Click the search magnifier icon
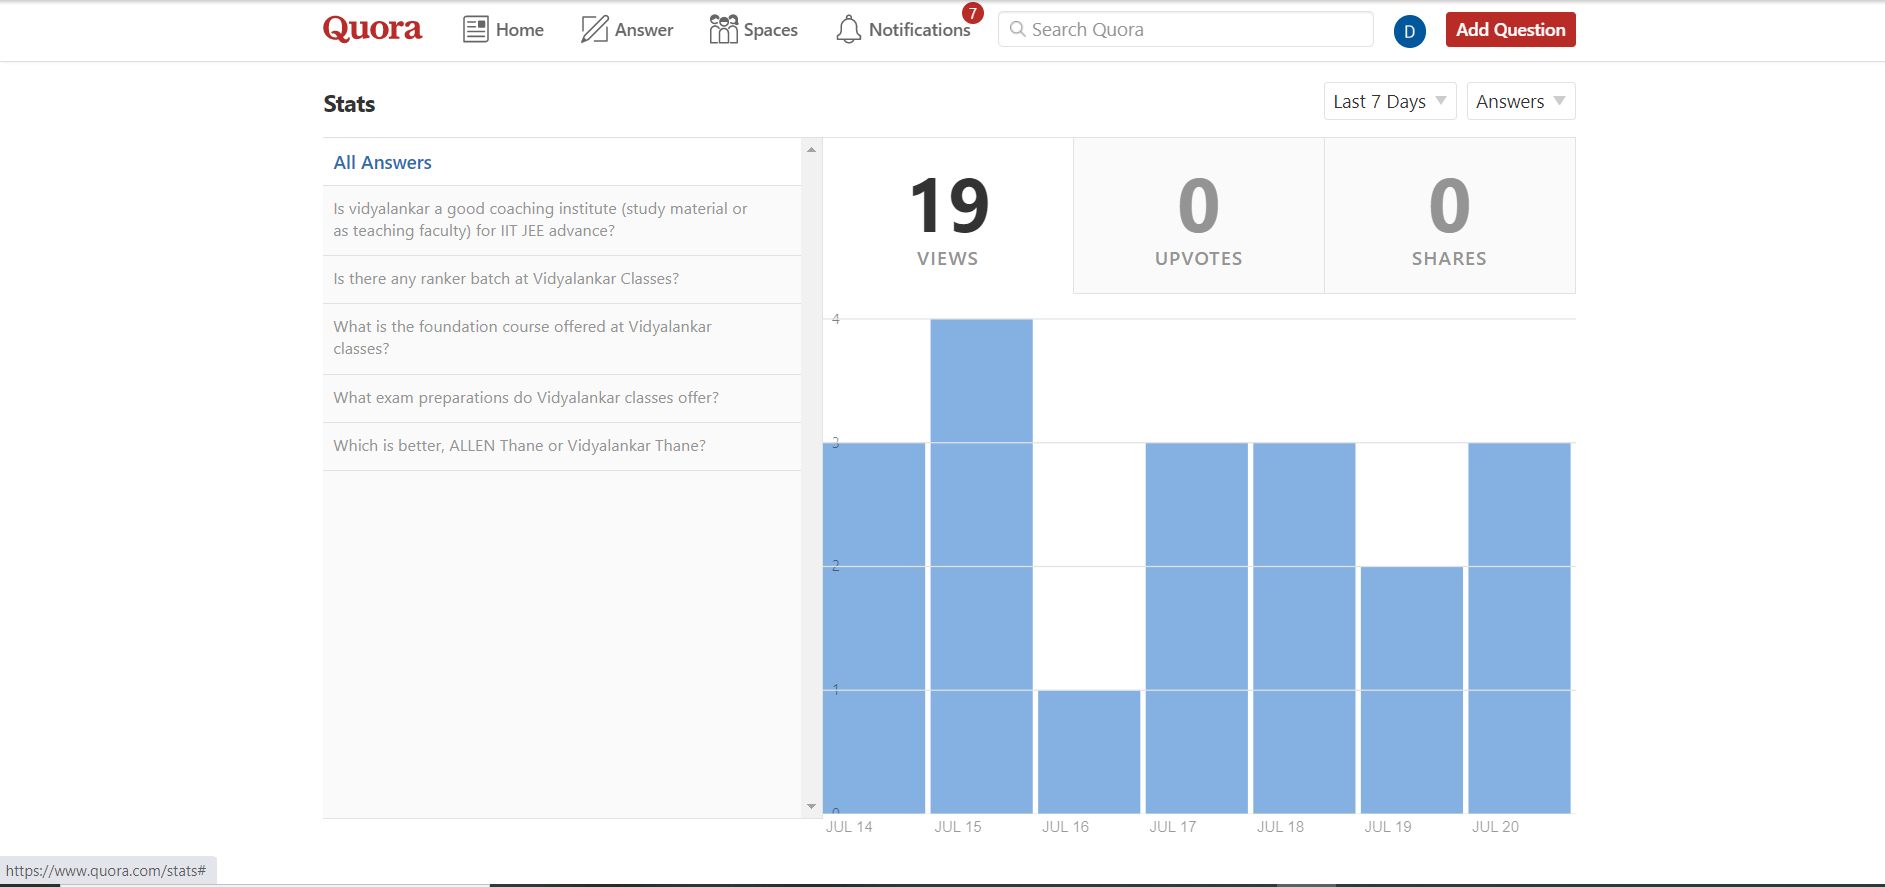This screenshot has width=1885, height=887. (1017, 29)
